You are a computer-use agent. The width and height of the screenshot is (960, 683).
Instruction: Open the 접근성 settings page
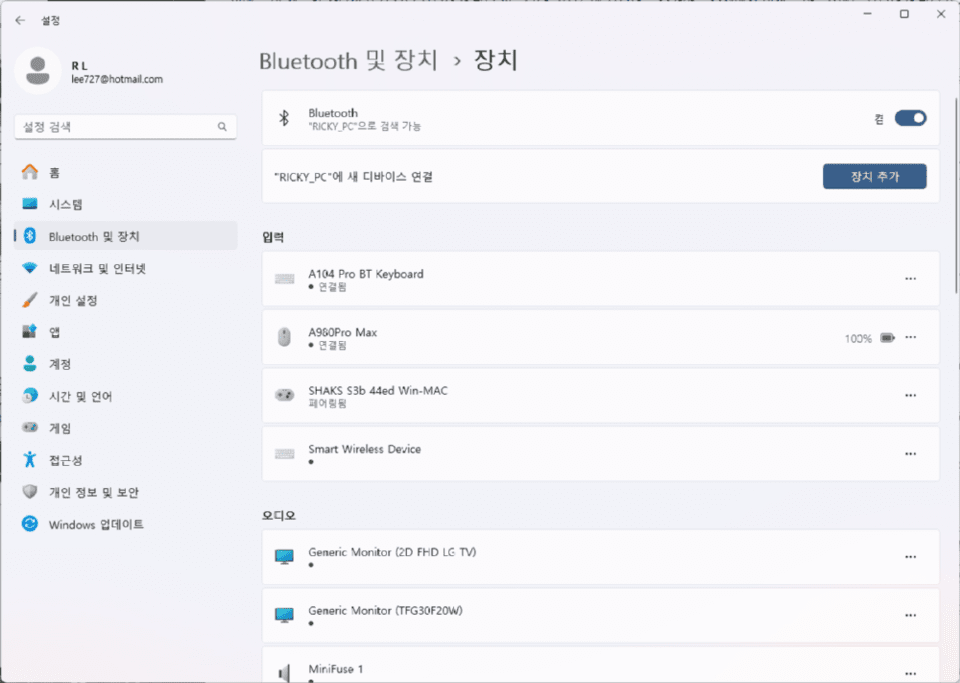[126, 460]
